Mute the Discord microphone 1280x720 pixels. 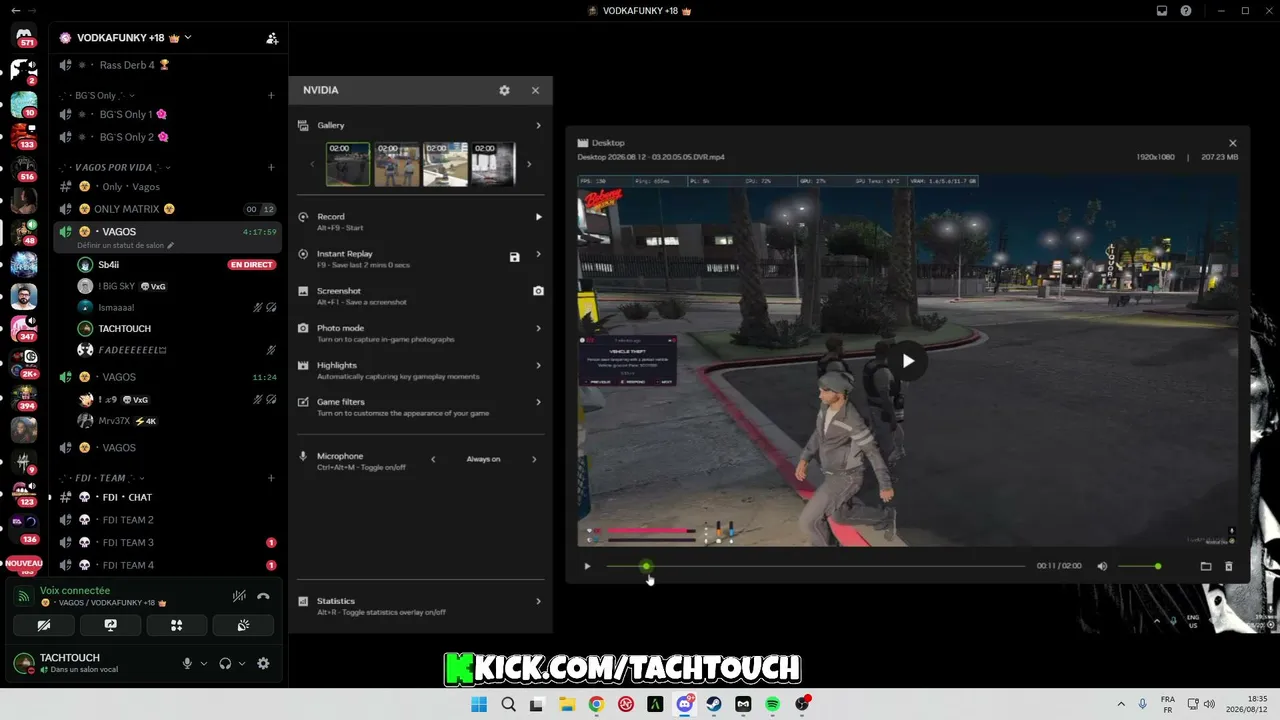point(187,663)
